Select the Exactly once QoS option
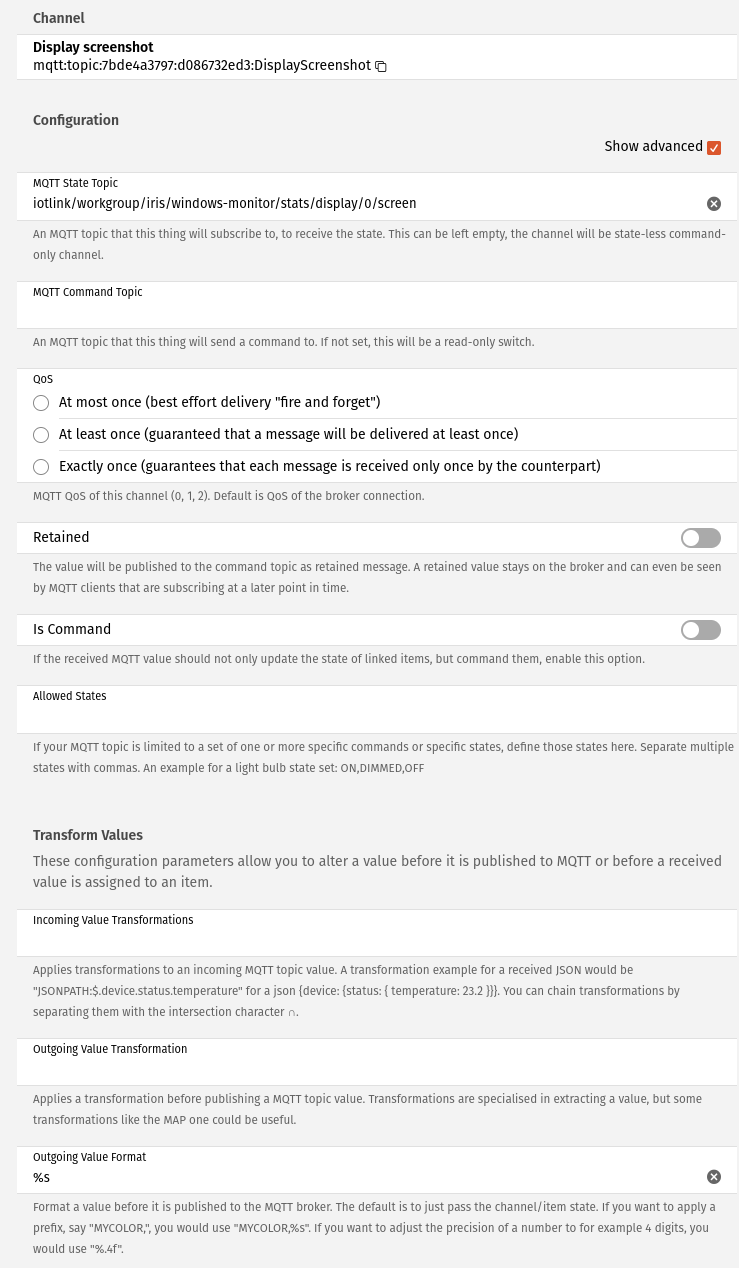 (41, 467)
